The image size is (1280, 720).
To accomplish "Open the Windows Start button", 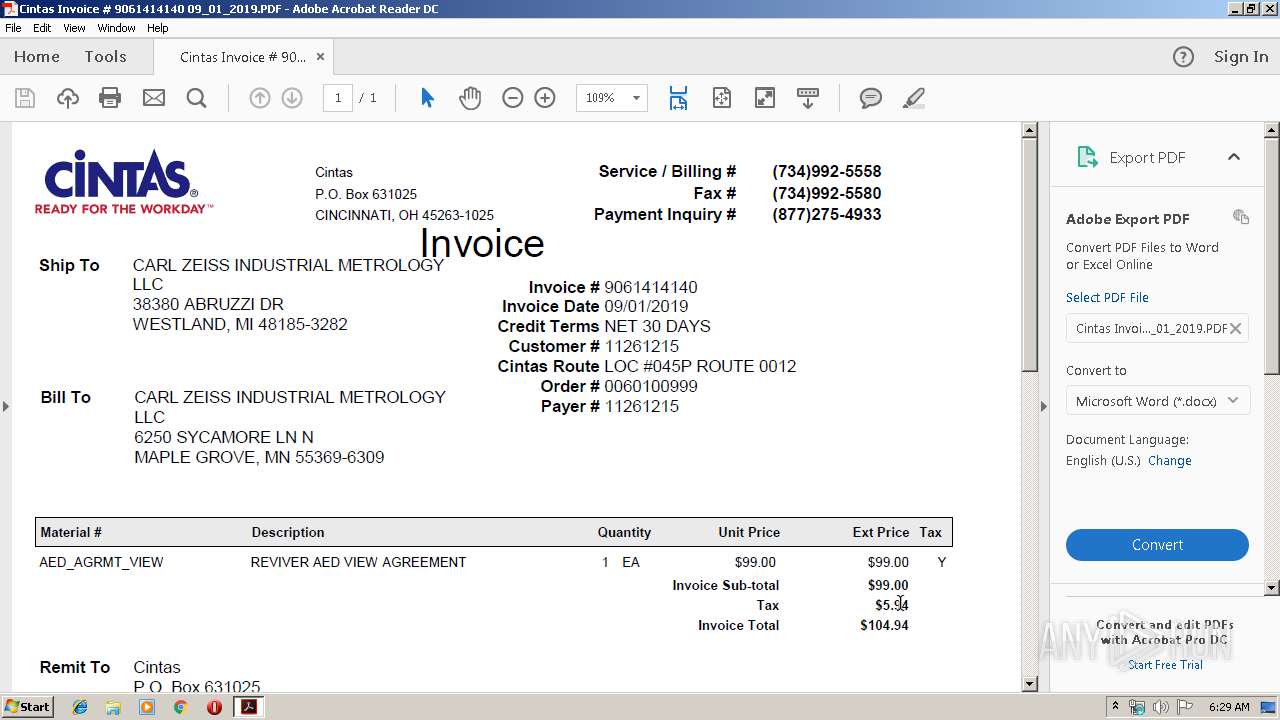I will coord(27,707).
